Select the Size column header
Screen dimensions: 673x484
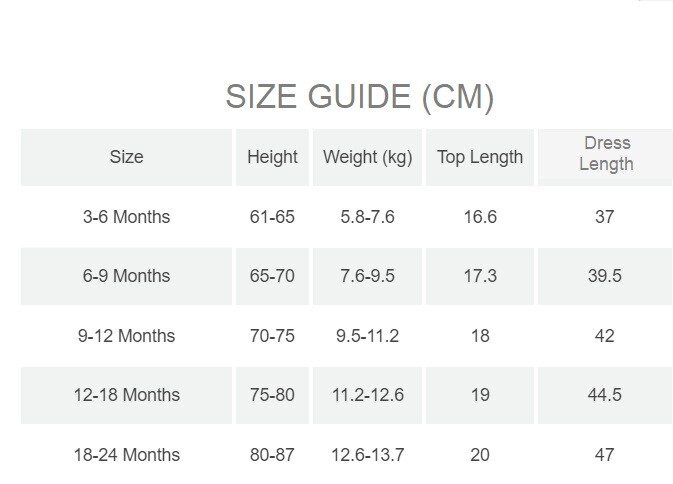click(126, 157)
